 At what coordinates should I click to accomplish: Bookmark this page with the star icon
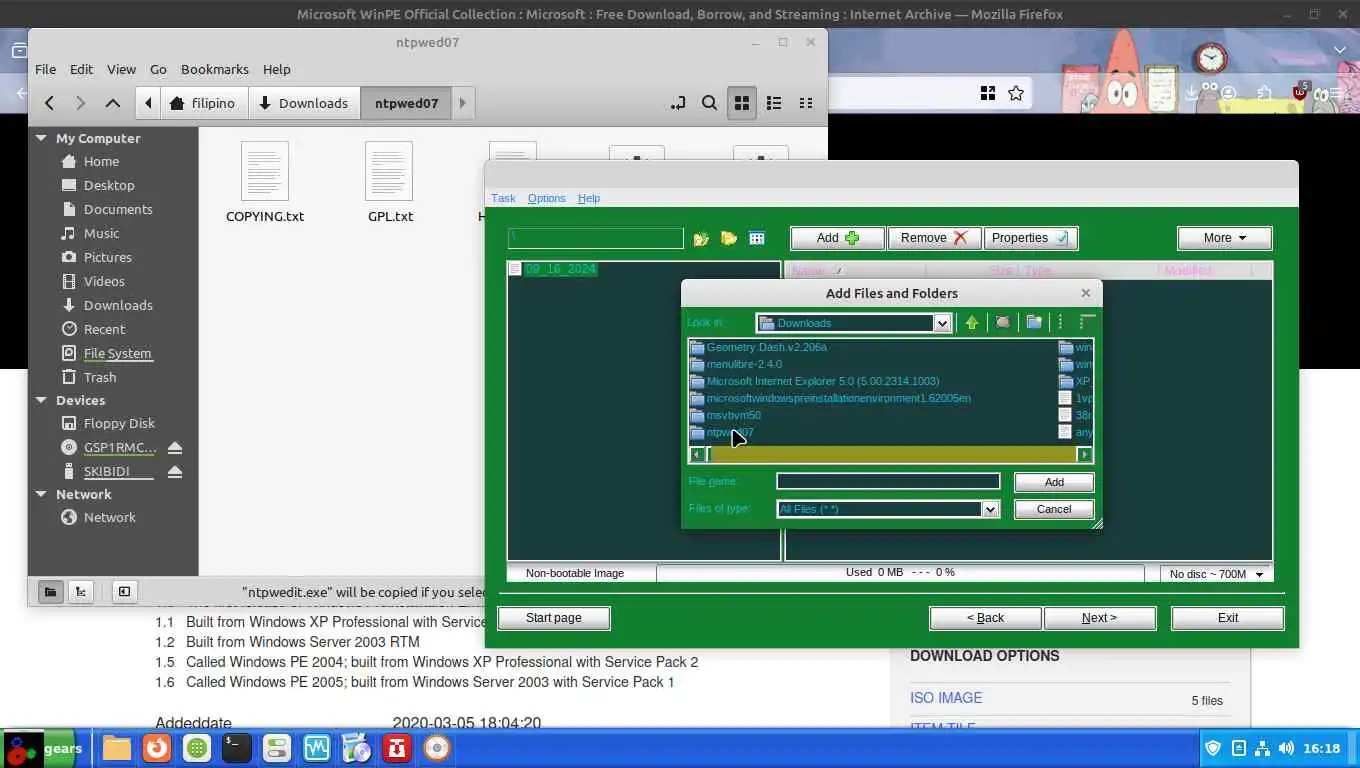1016,93
